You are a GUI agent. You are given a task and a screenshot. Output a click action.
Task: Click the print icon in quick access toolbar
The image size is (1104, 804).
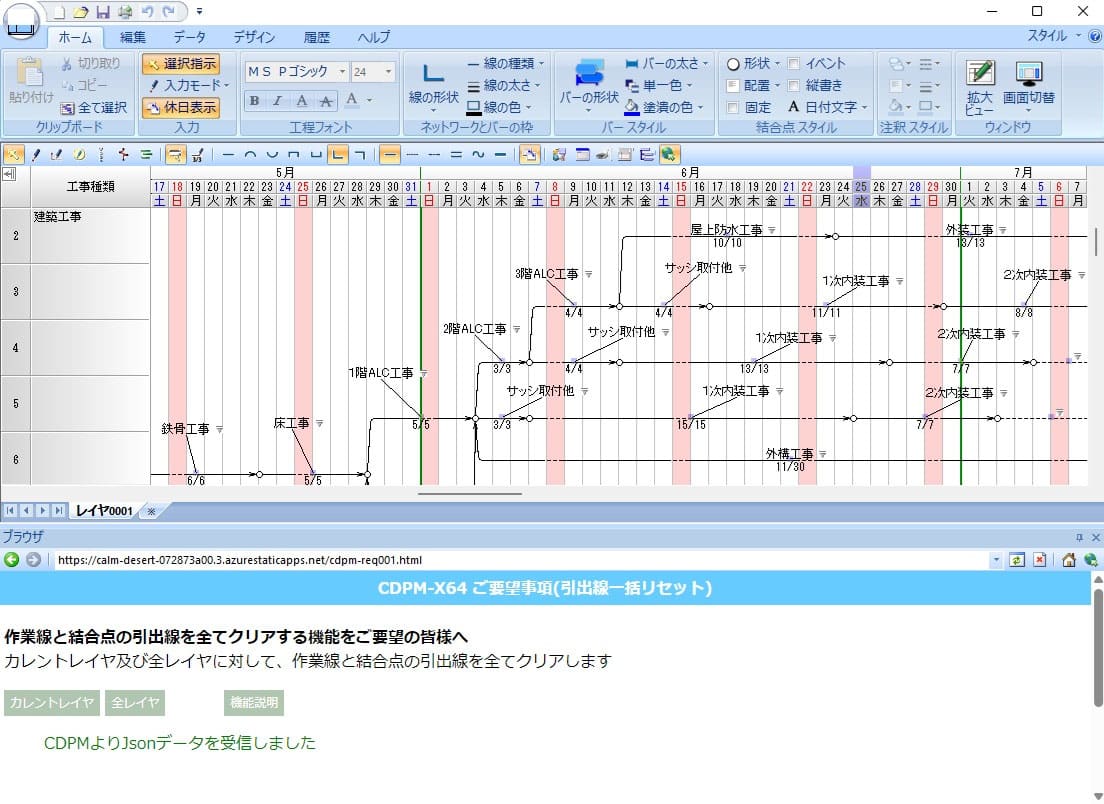pos(125,12)
